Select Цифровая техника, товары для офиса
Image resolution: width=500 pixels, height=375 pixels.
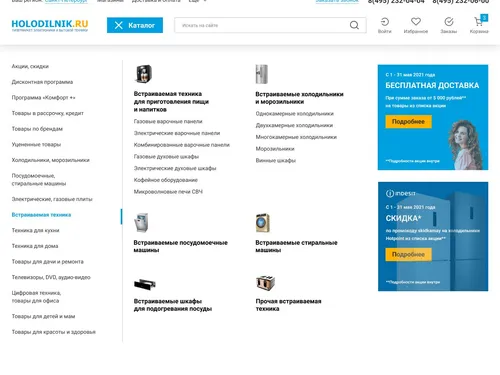pos(36,297)
